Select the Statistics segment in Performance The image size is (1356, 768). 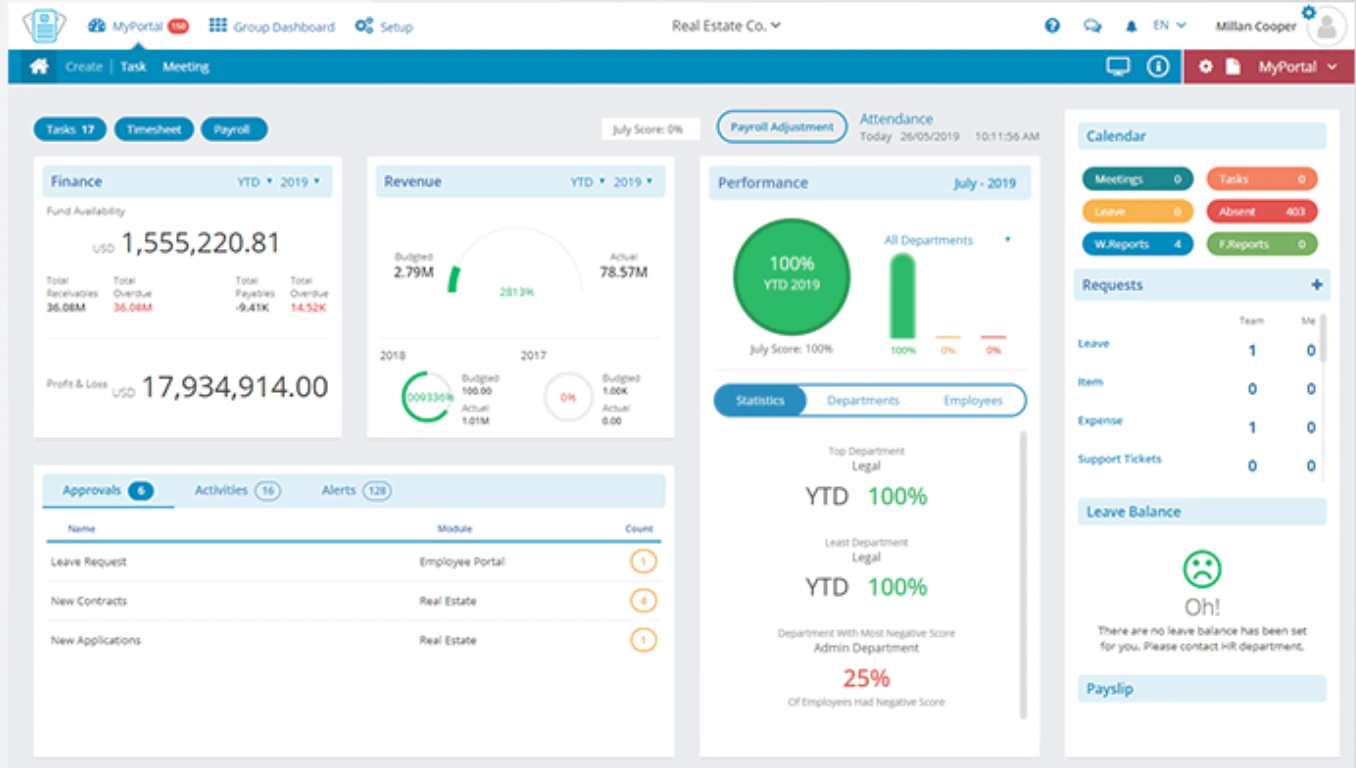click(x=760, y=401)
